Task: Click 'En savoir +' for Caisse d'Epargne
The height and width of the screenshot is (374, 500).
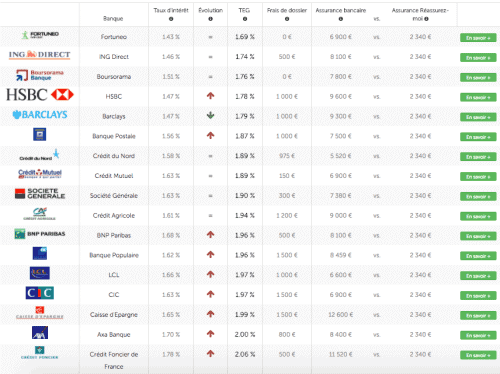Action: (478, 315)
